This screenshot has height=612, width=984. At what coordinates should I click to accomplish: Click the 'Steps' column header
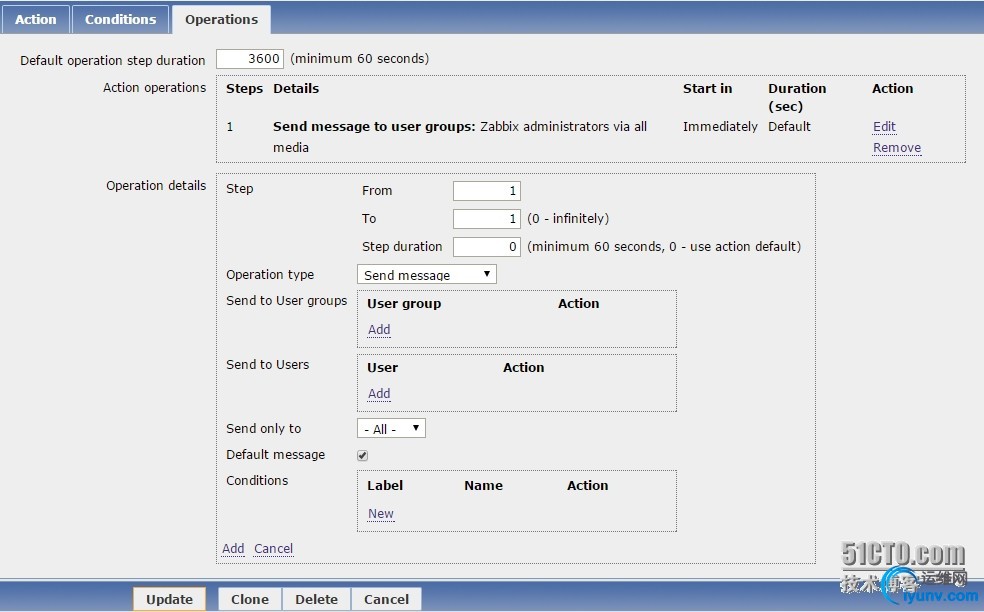[244, 89]
